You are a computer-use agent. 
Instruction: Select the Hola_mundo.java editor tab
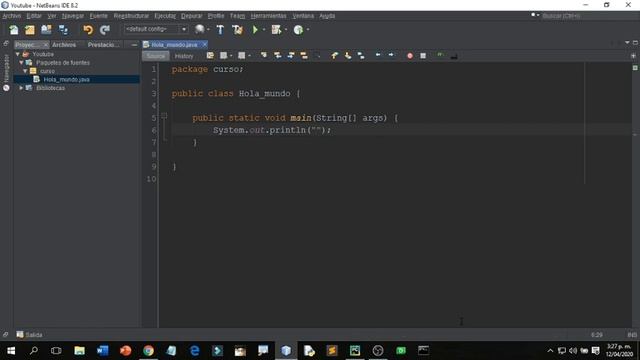click(174, 44)
